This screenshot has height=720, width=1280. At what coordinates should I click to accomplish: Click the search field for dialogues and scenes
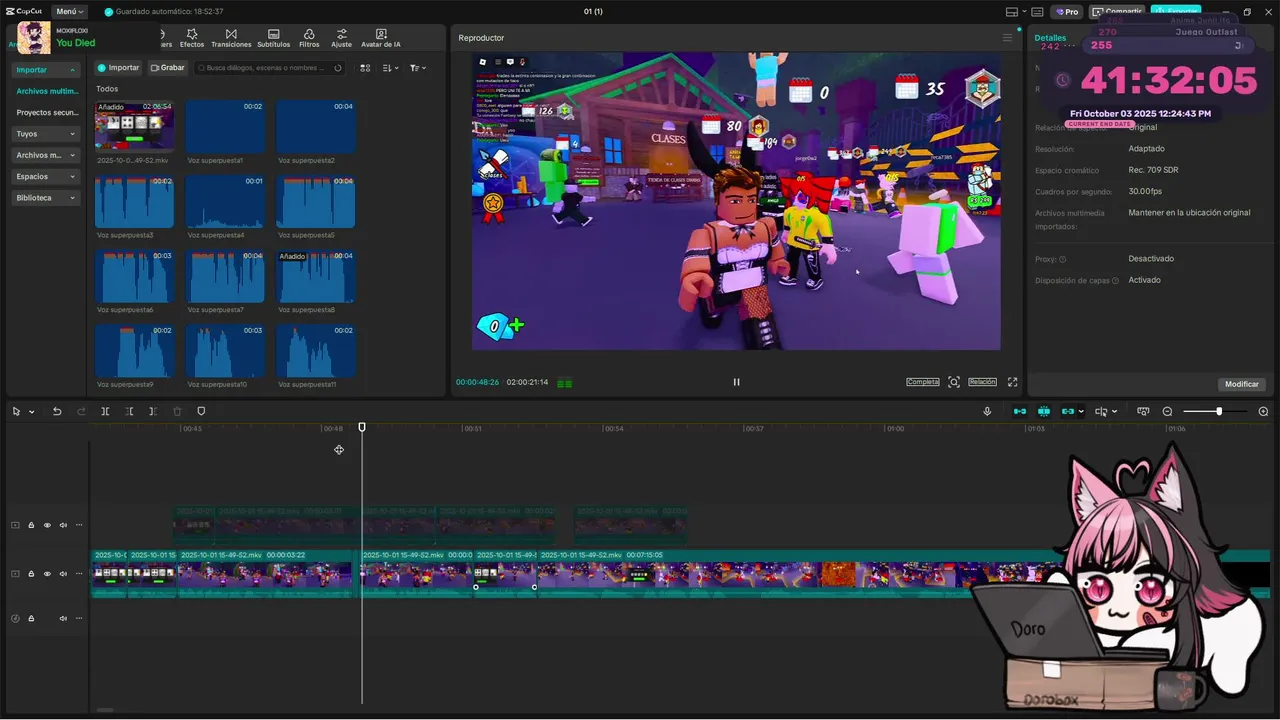(270, 68)
